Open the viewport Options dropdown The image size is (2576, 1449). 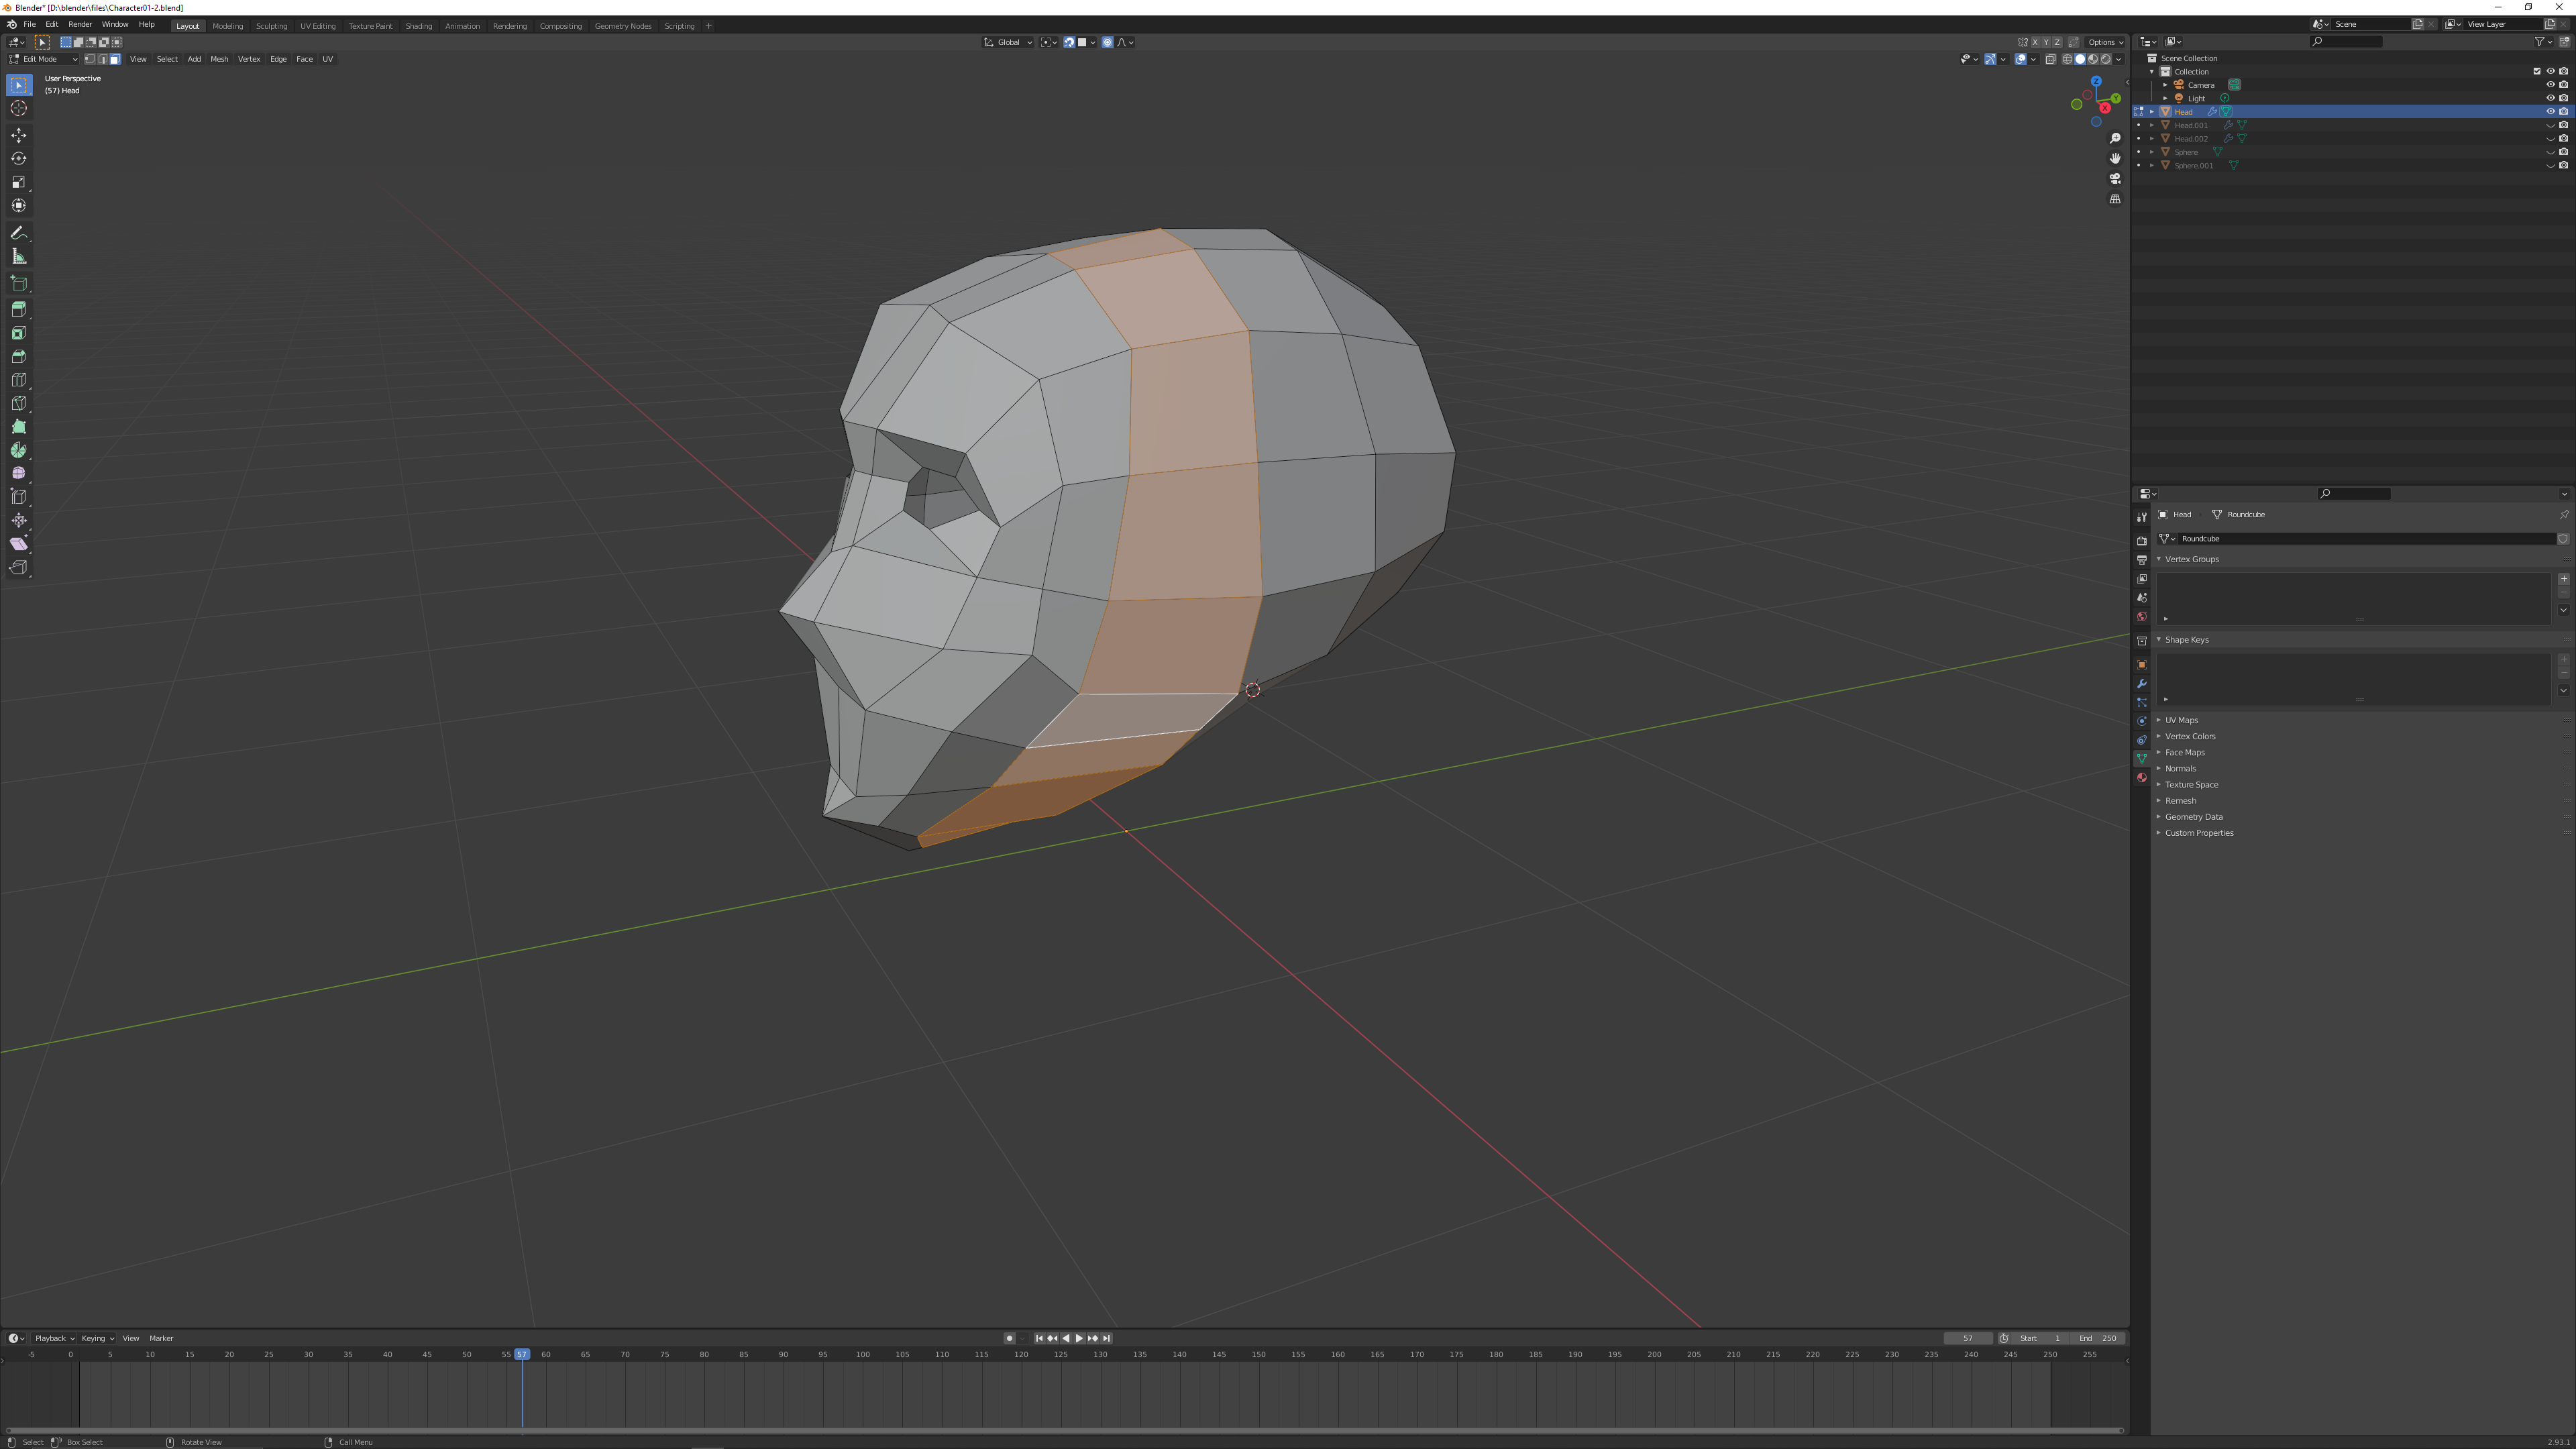(2105, 42)
